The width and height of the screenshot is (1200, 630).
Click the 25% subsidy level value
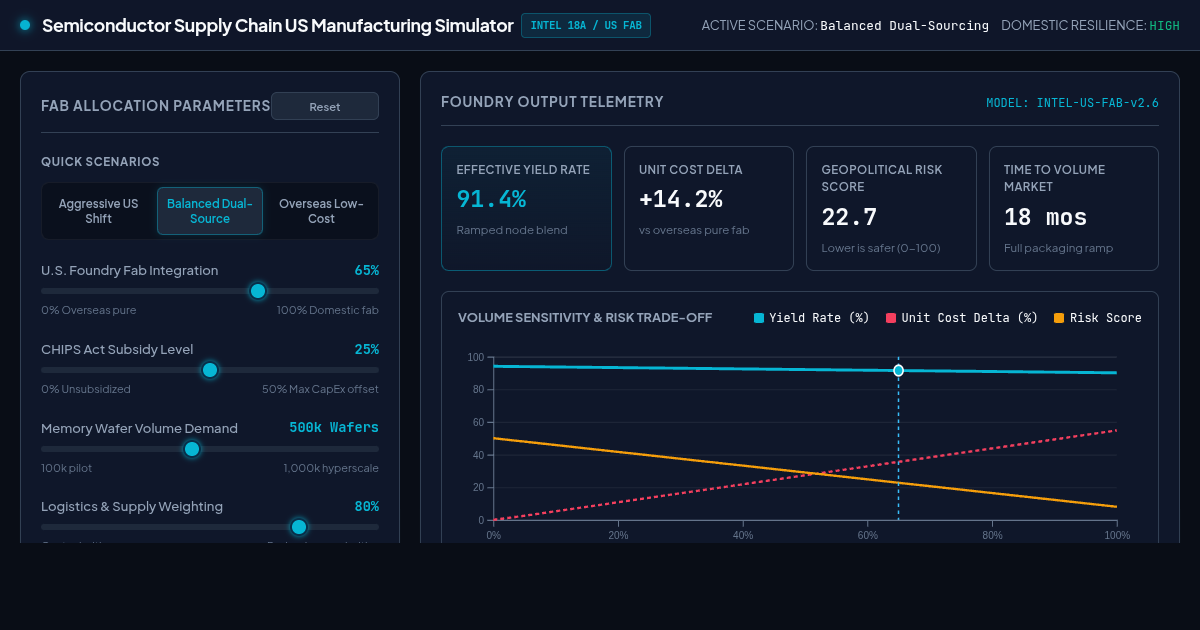367,349
